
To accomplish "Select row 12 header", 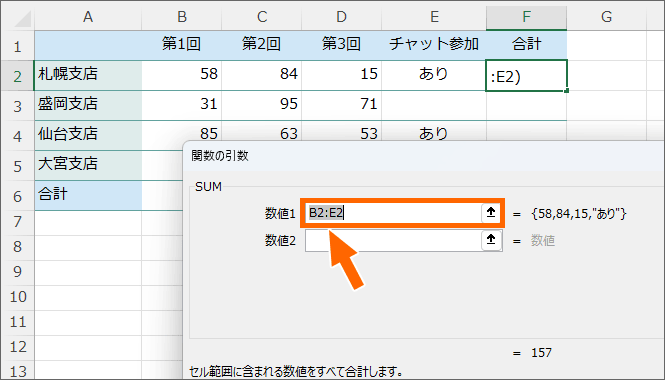I will 17,348.
